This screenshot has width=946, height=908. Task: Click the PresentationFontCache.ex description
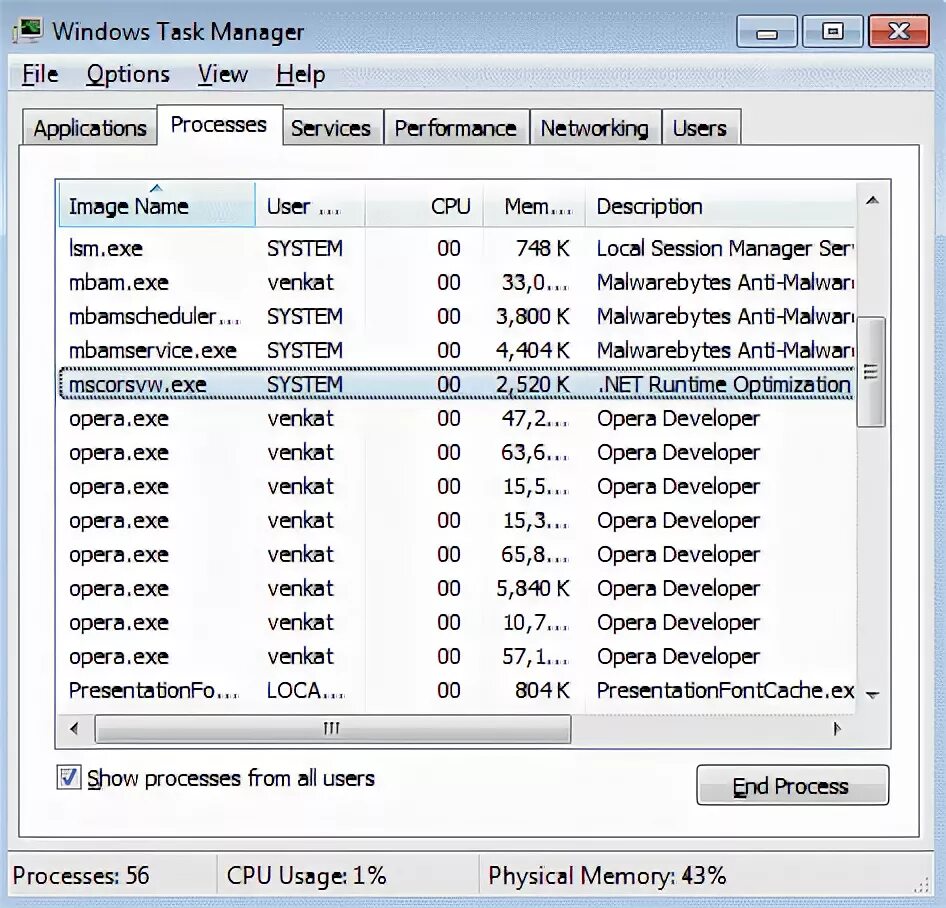725,690
